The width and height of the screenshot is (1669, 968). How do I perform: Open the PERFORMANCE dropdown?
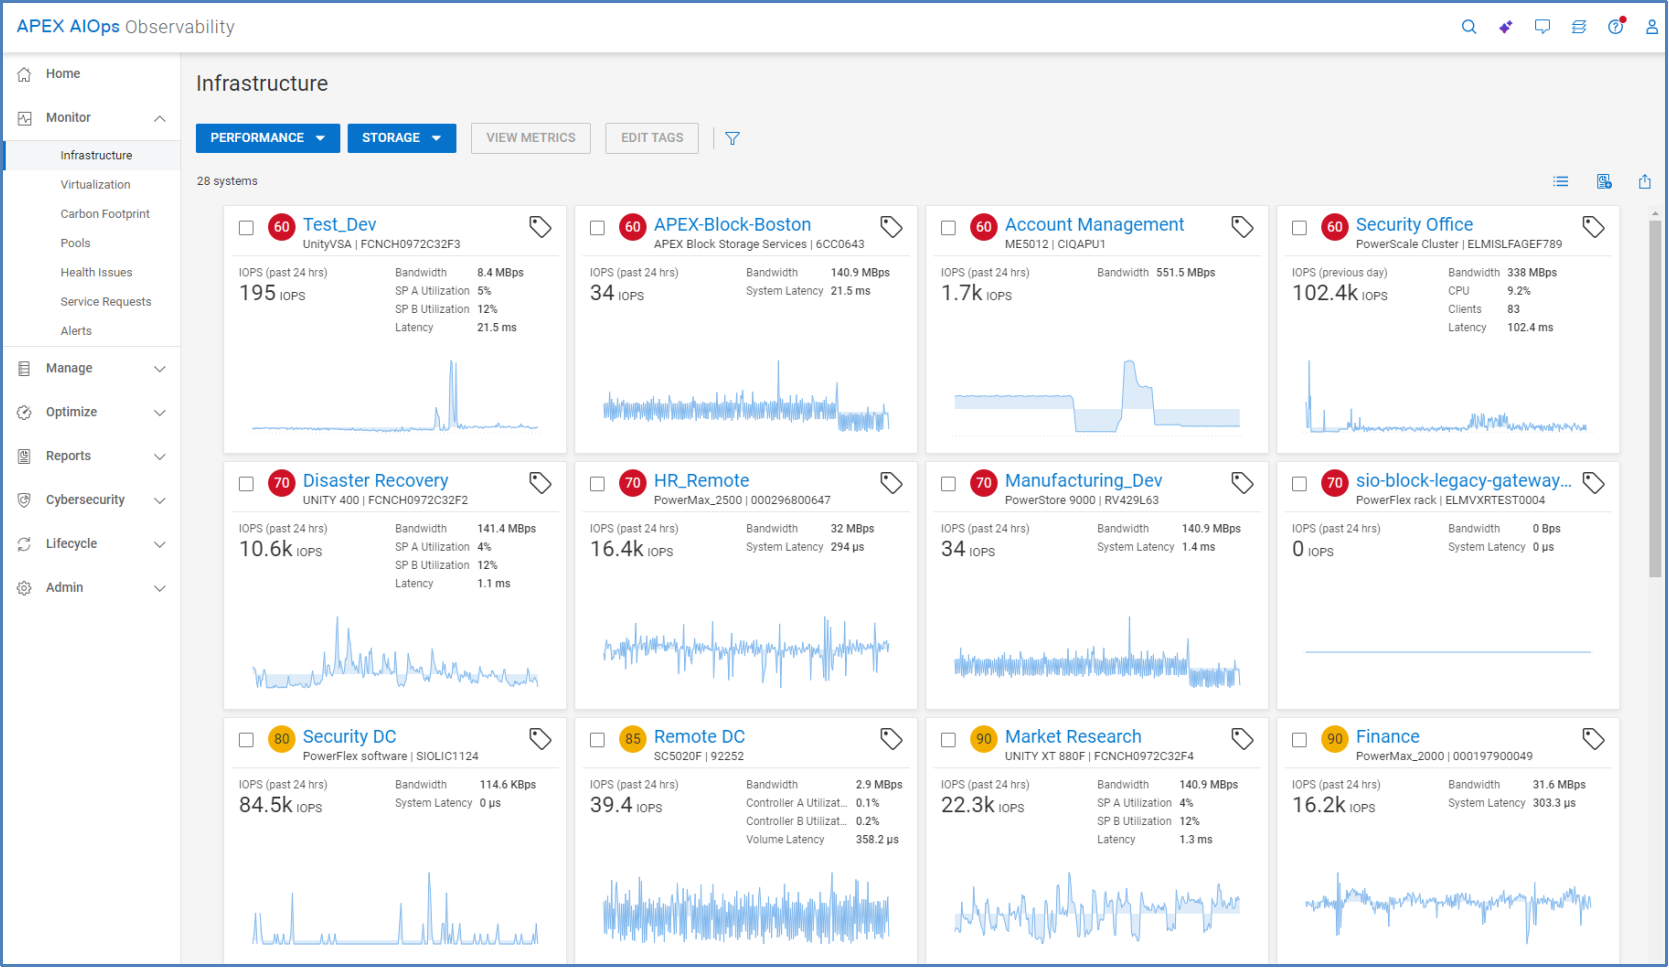coord(268,138)
